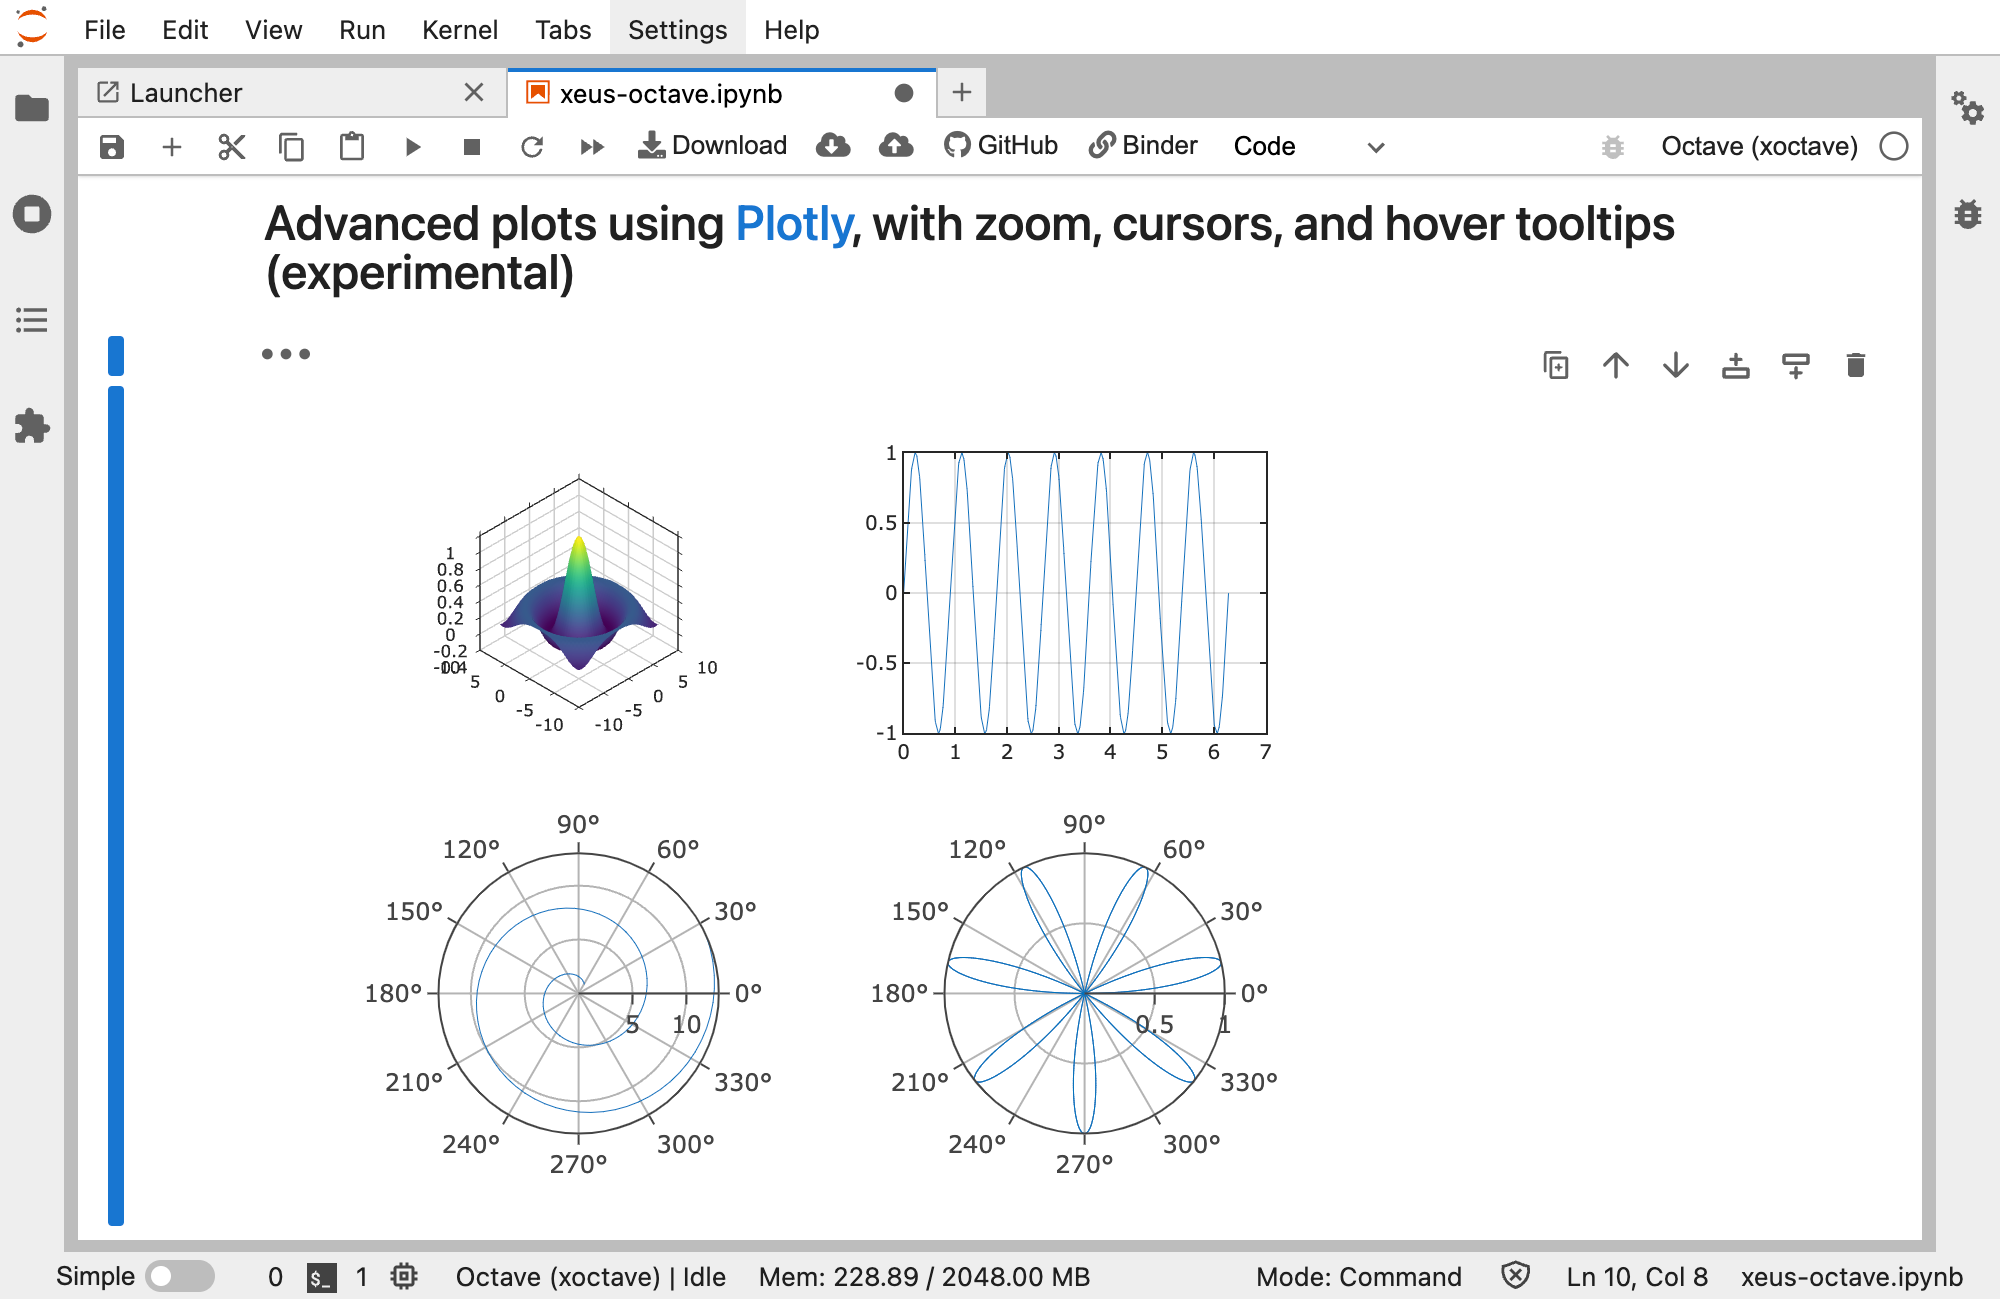Click on the Plotly link in title
Screen dimensions: 2000x1299
tap(796, 225)
